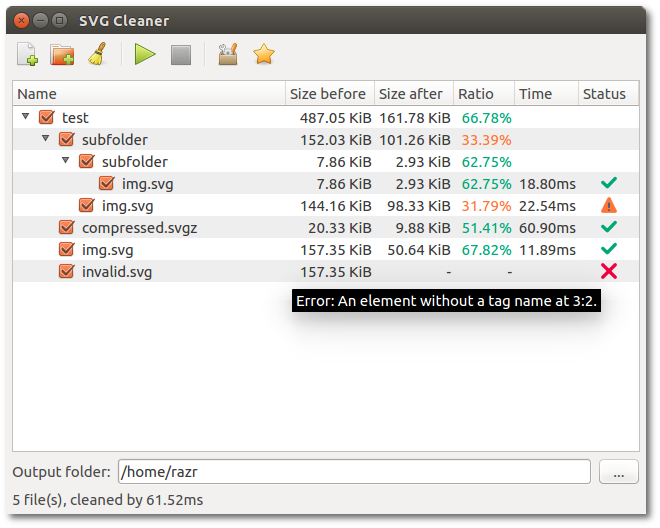Sort by the Status column header
Viewport: 660px width, 528px height.
(608, 93)
